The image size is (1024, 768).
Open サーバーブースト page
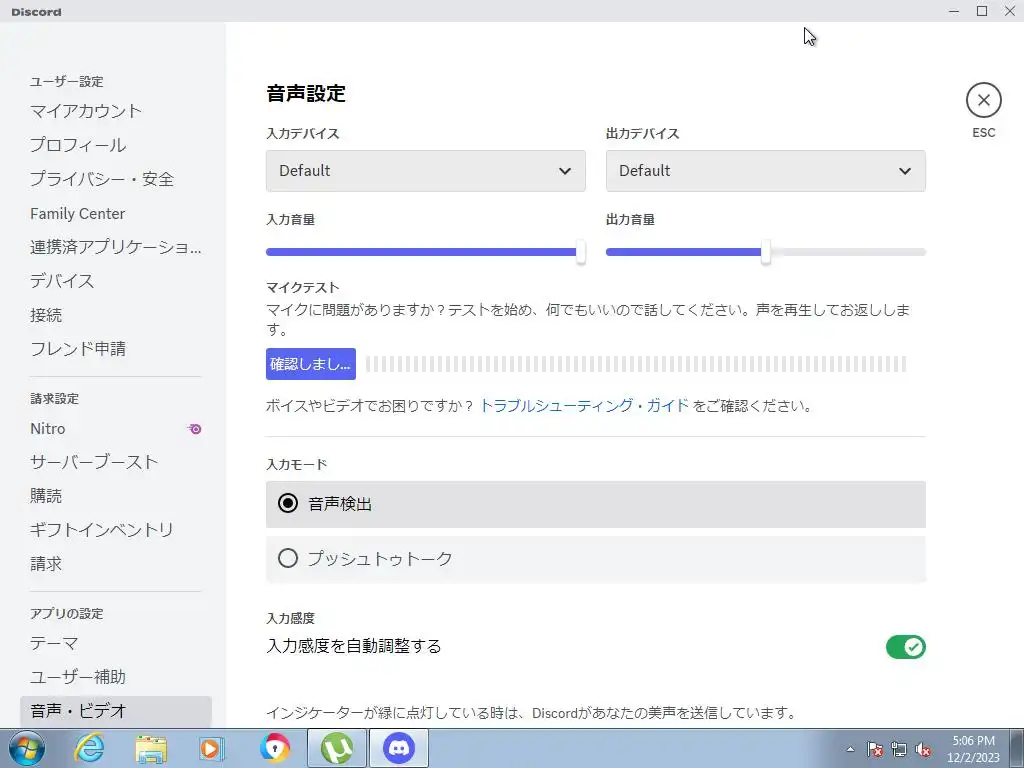point(116,462)
